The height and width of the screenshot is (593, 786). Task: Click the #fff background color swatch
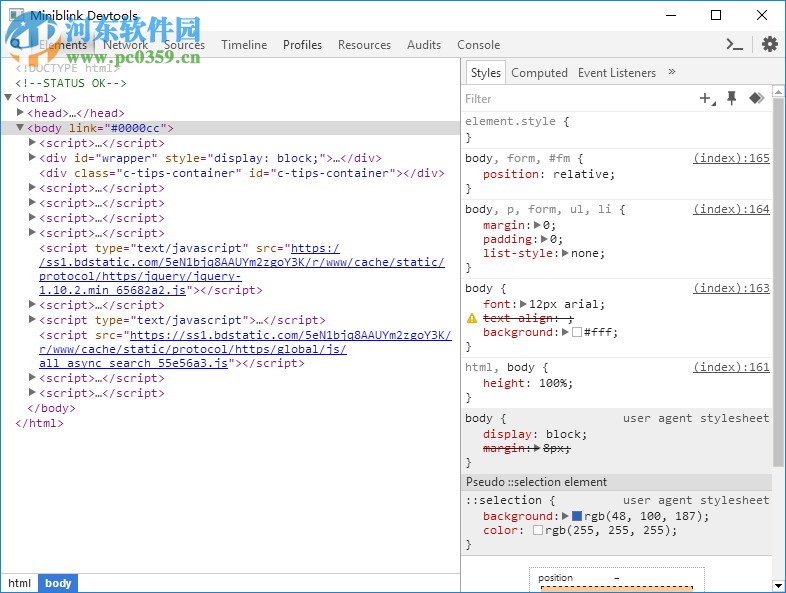tap(577, 332)
